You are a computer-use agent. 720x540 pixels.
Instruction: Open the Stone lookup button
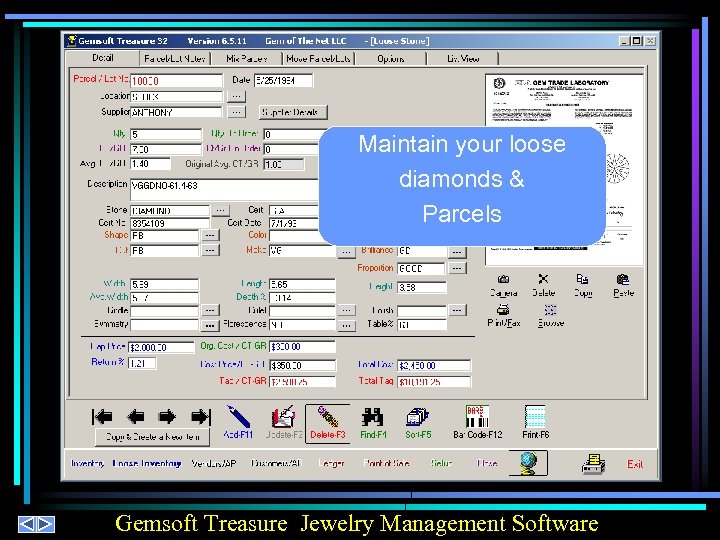(x=220, y=210)
